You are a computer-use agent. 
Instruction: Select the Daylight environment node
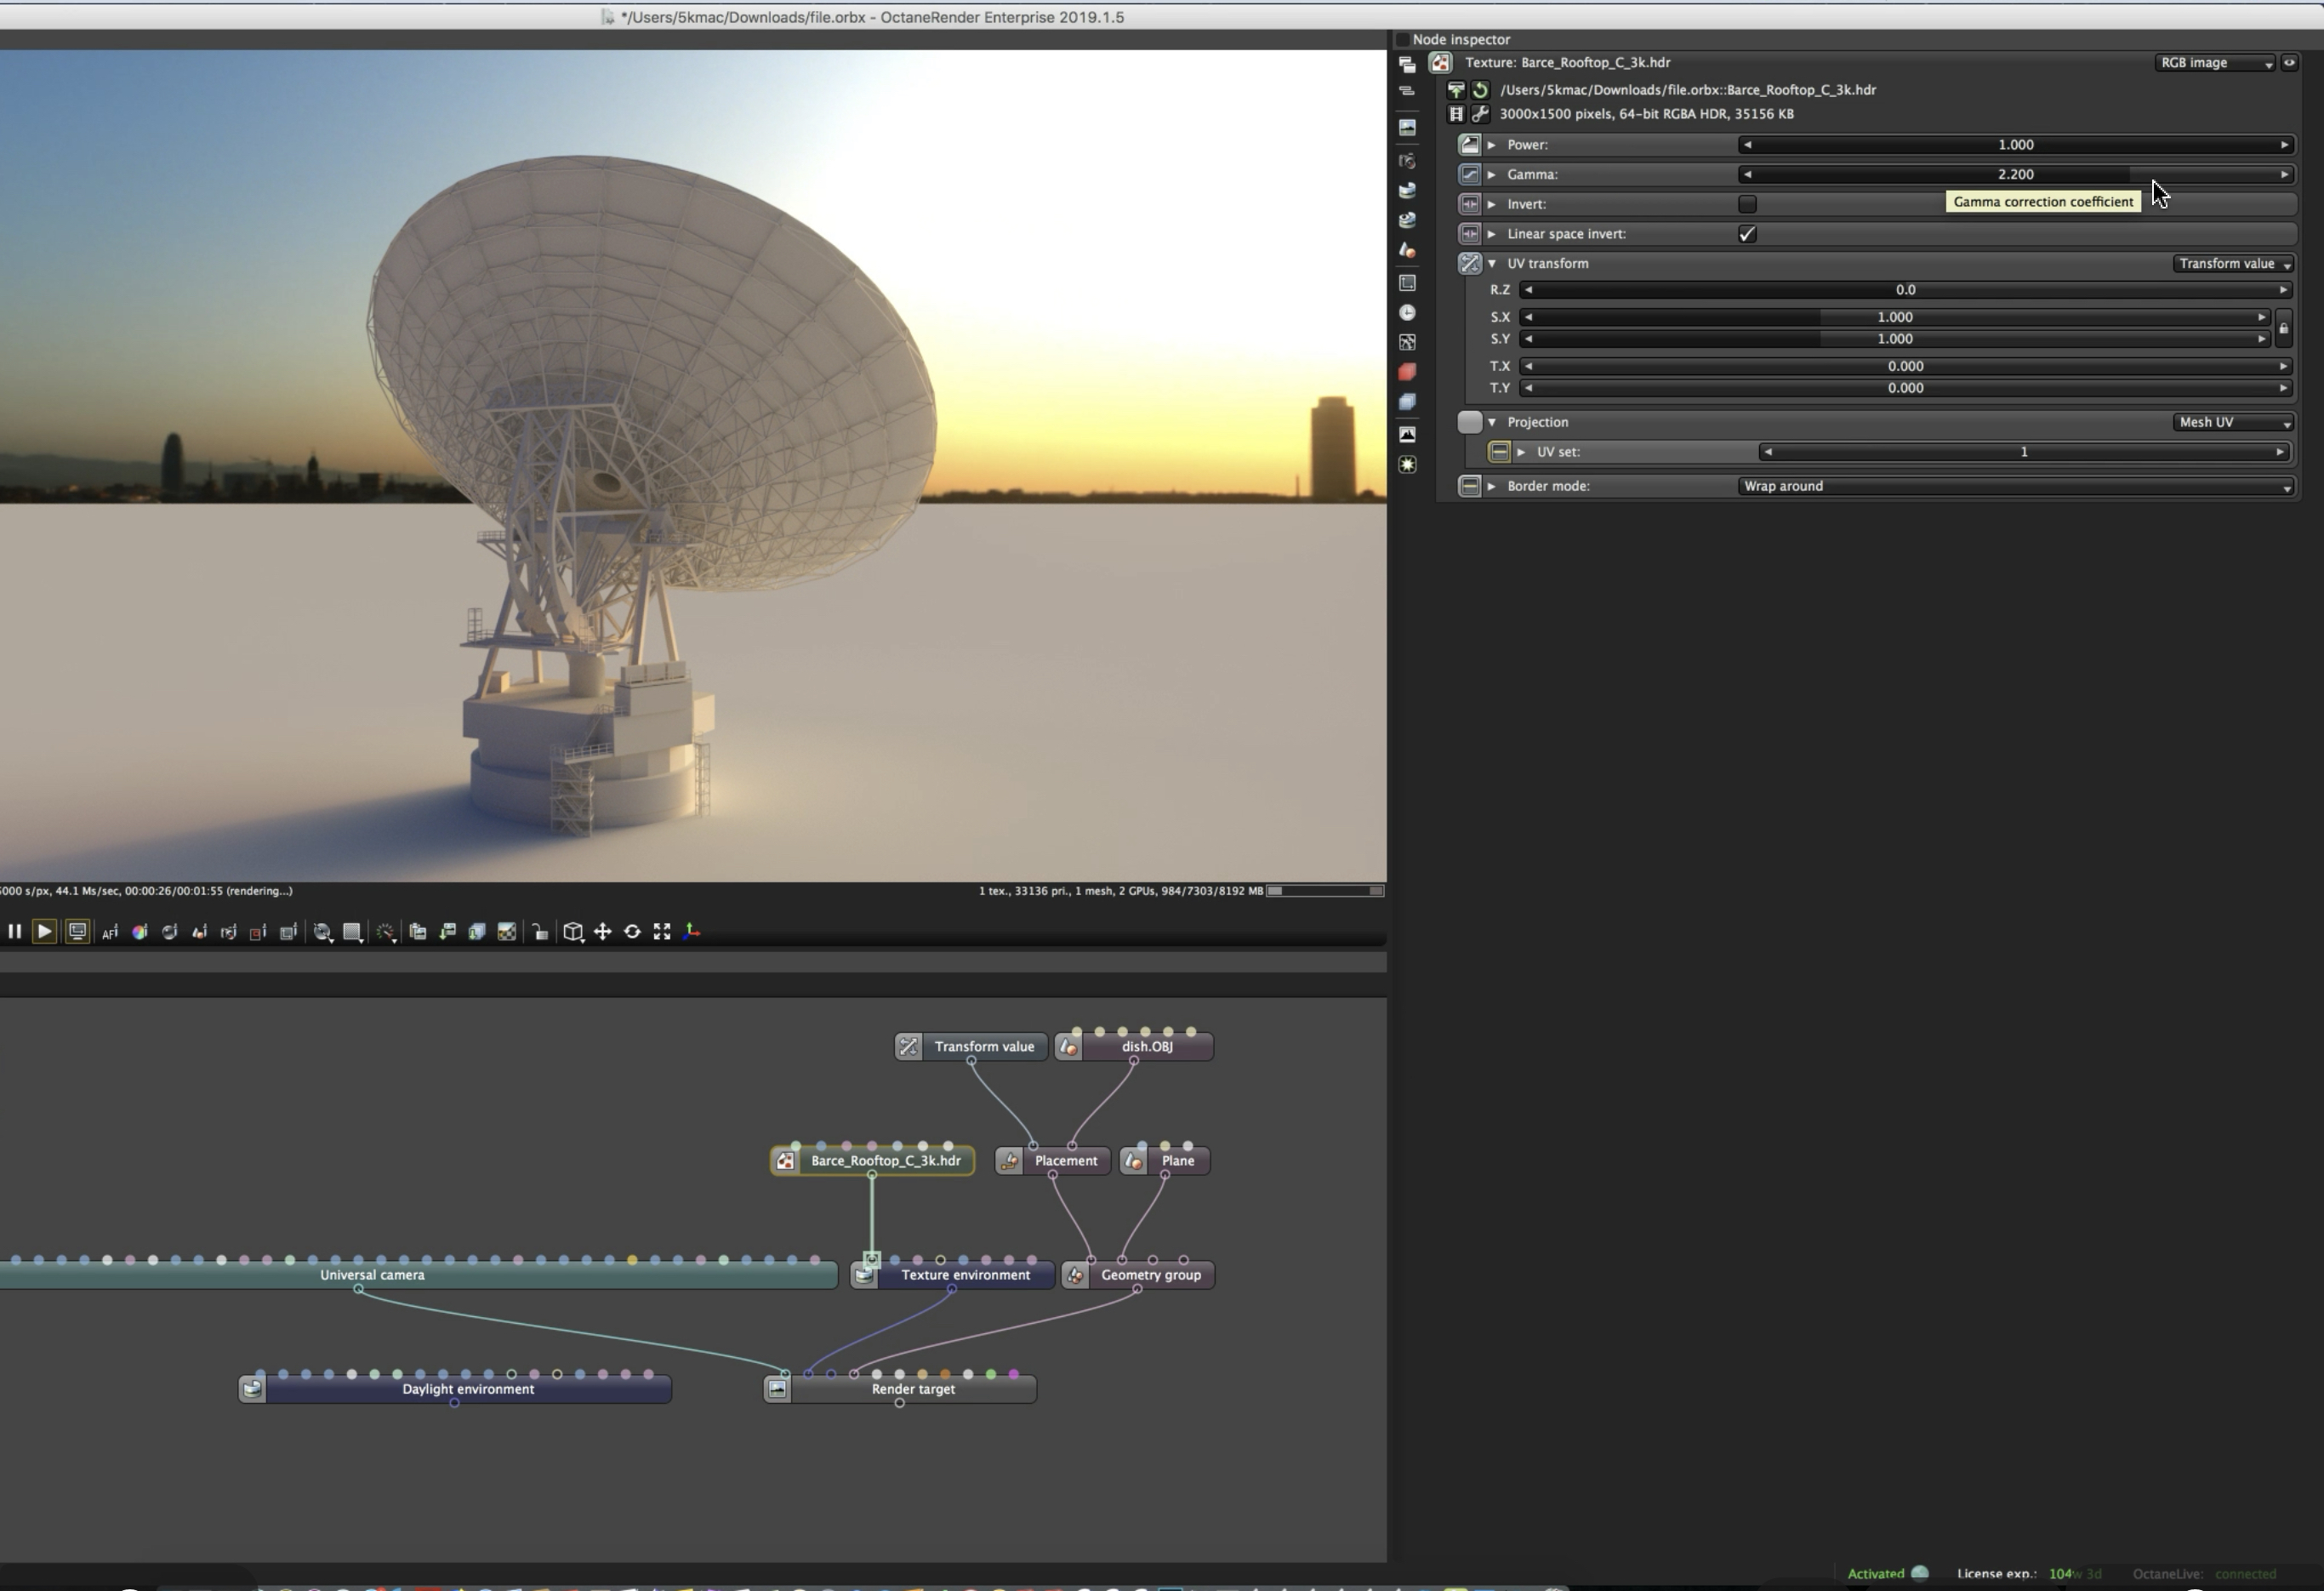click(467, 1389)
